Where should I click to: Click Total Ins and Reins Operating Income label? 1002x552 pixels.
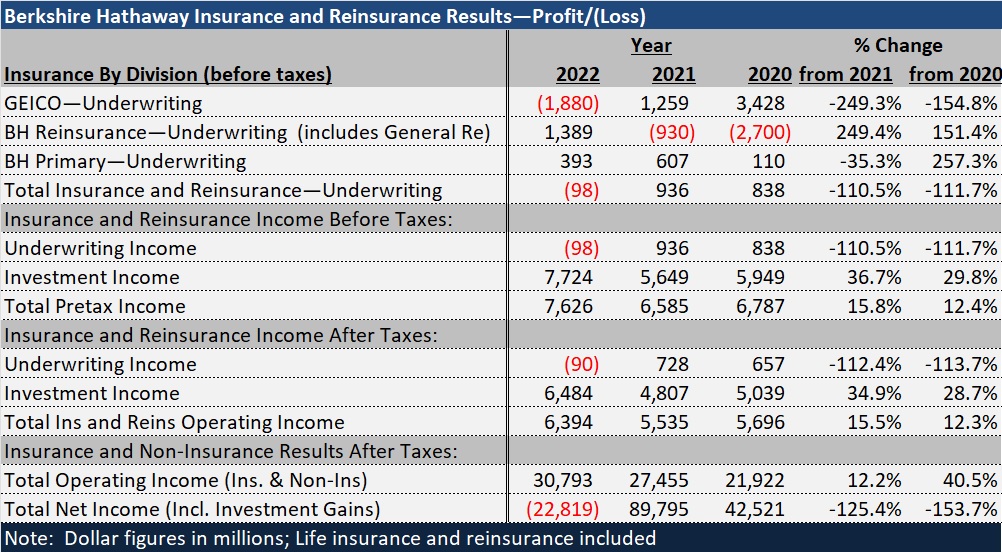tap(174, 422)
